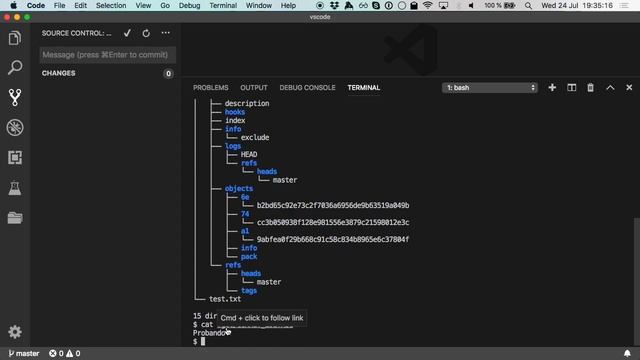The height and width of the screenshot is (360, 640).
Task: Open Notification Center list icon
Action: click(x=624, y=5)
